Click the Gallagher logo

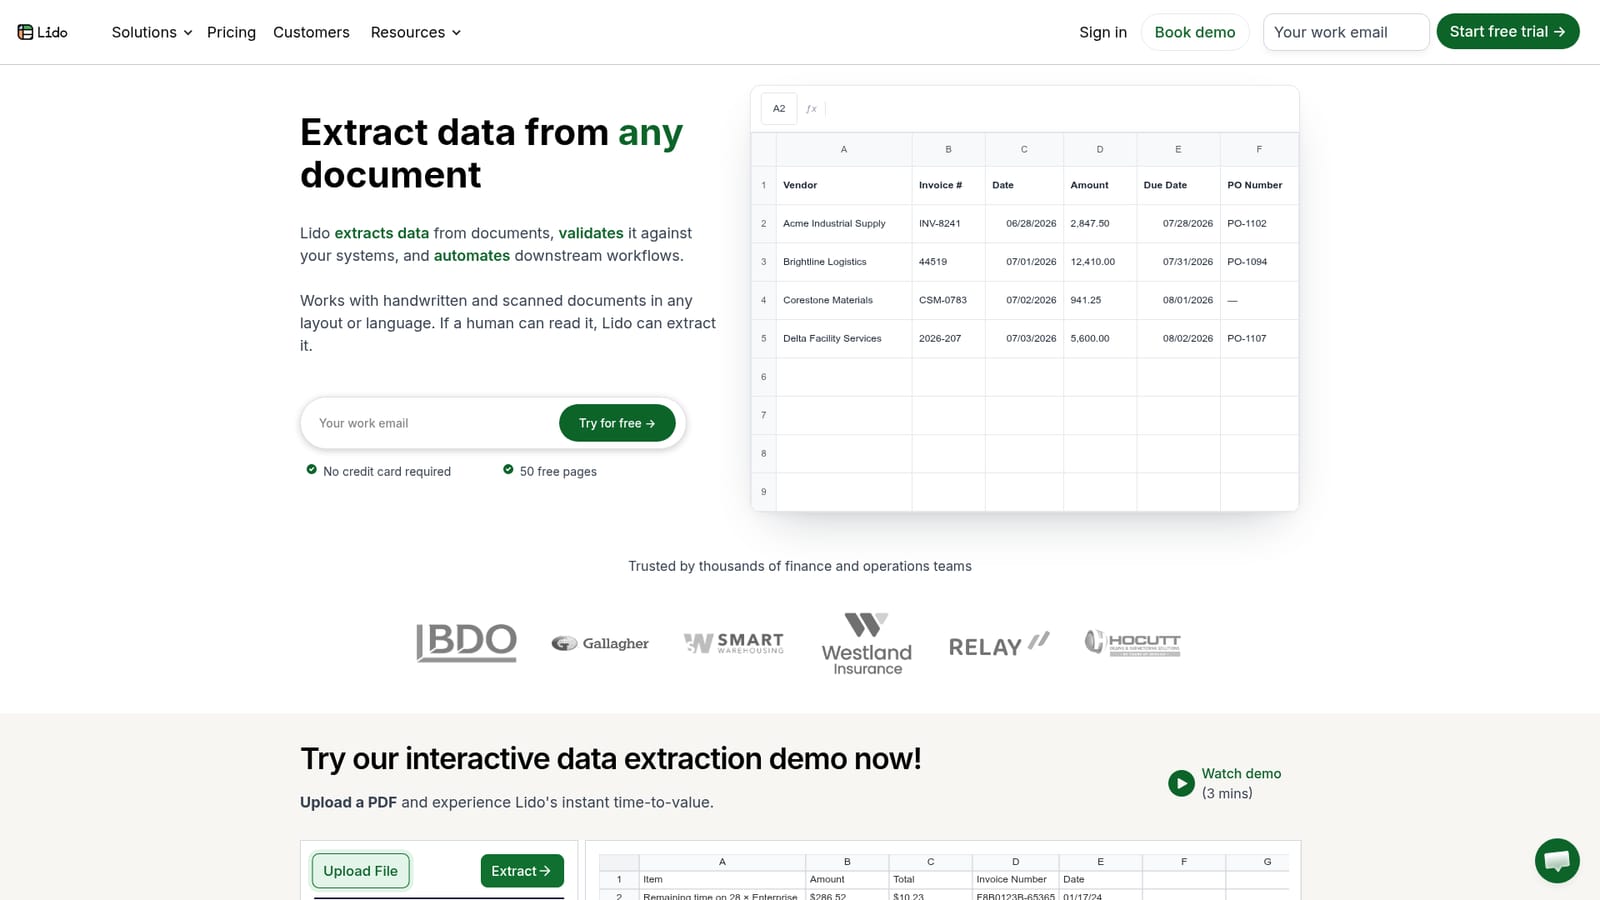pyautogui.click(x=600, y=643)
